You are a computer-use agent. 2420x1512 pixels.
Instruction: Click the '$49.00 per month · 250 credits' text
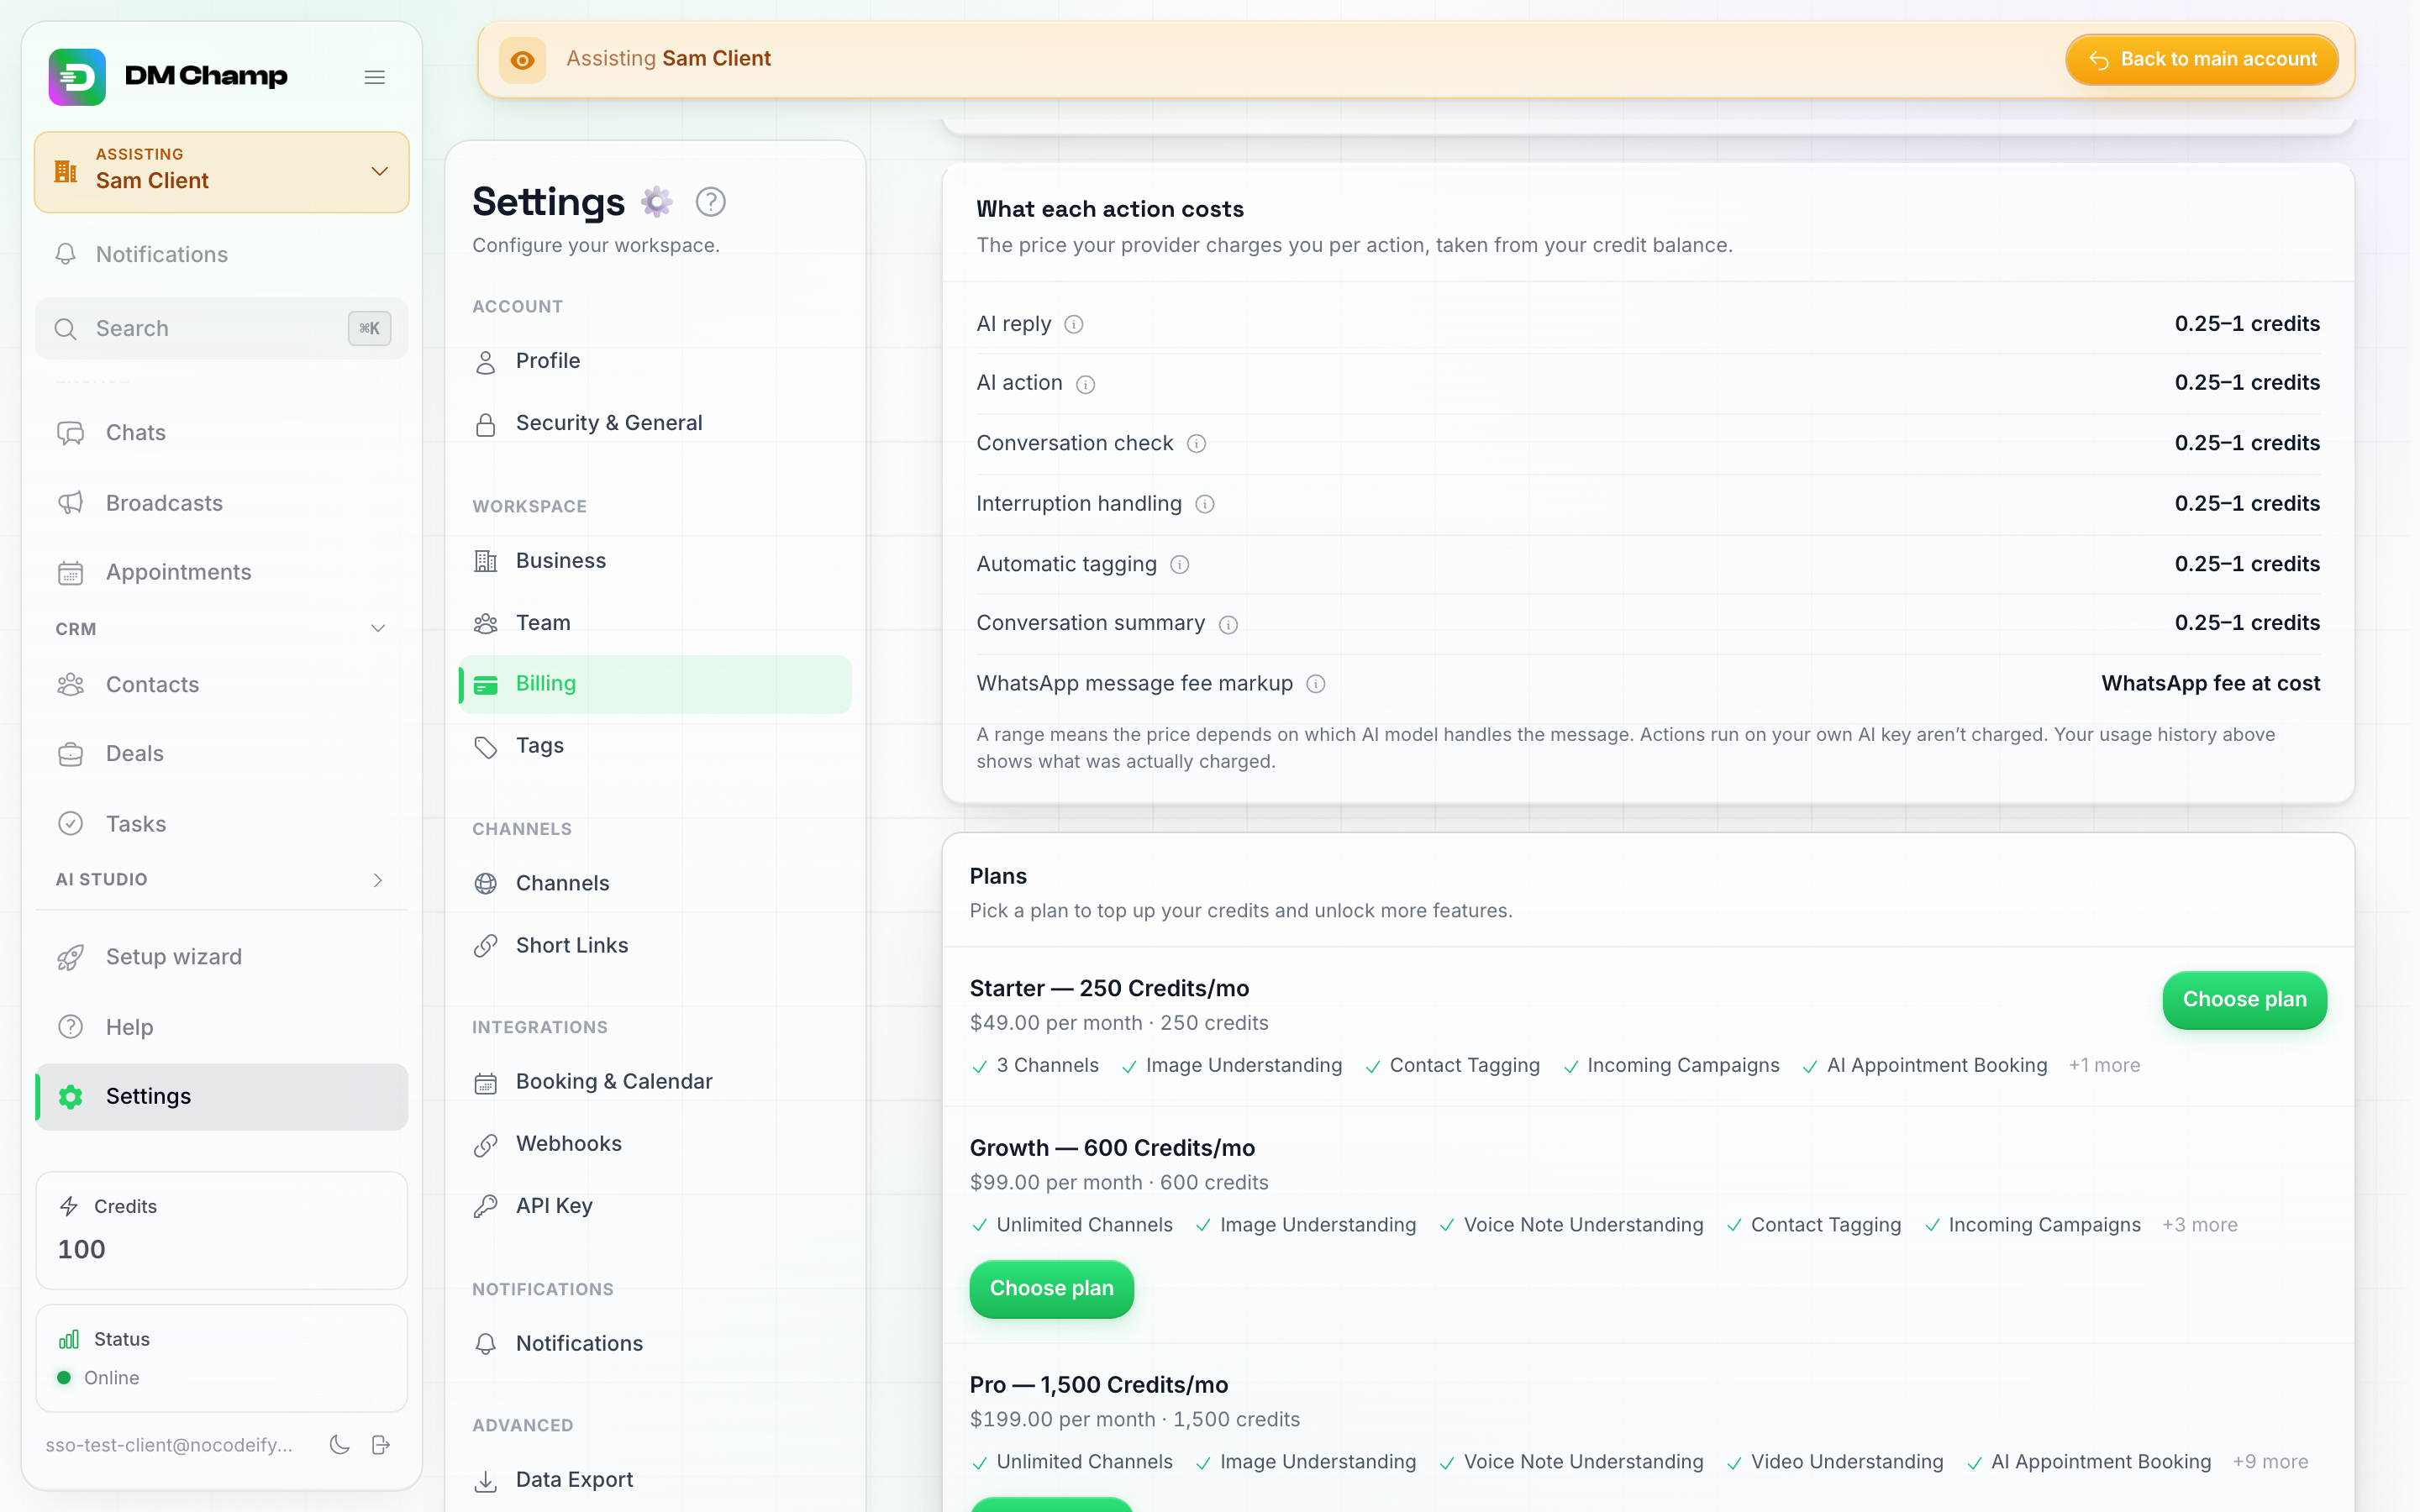1119,1023
